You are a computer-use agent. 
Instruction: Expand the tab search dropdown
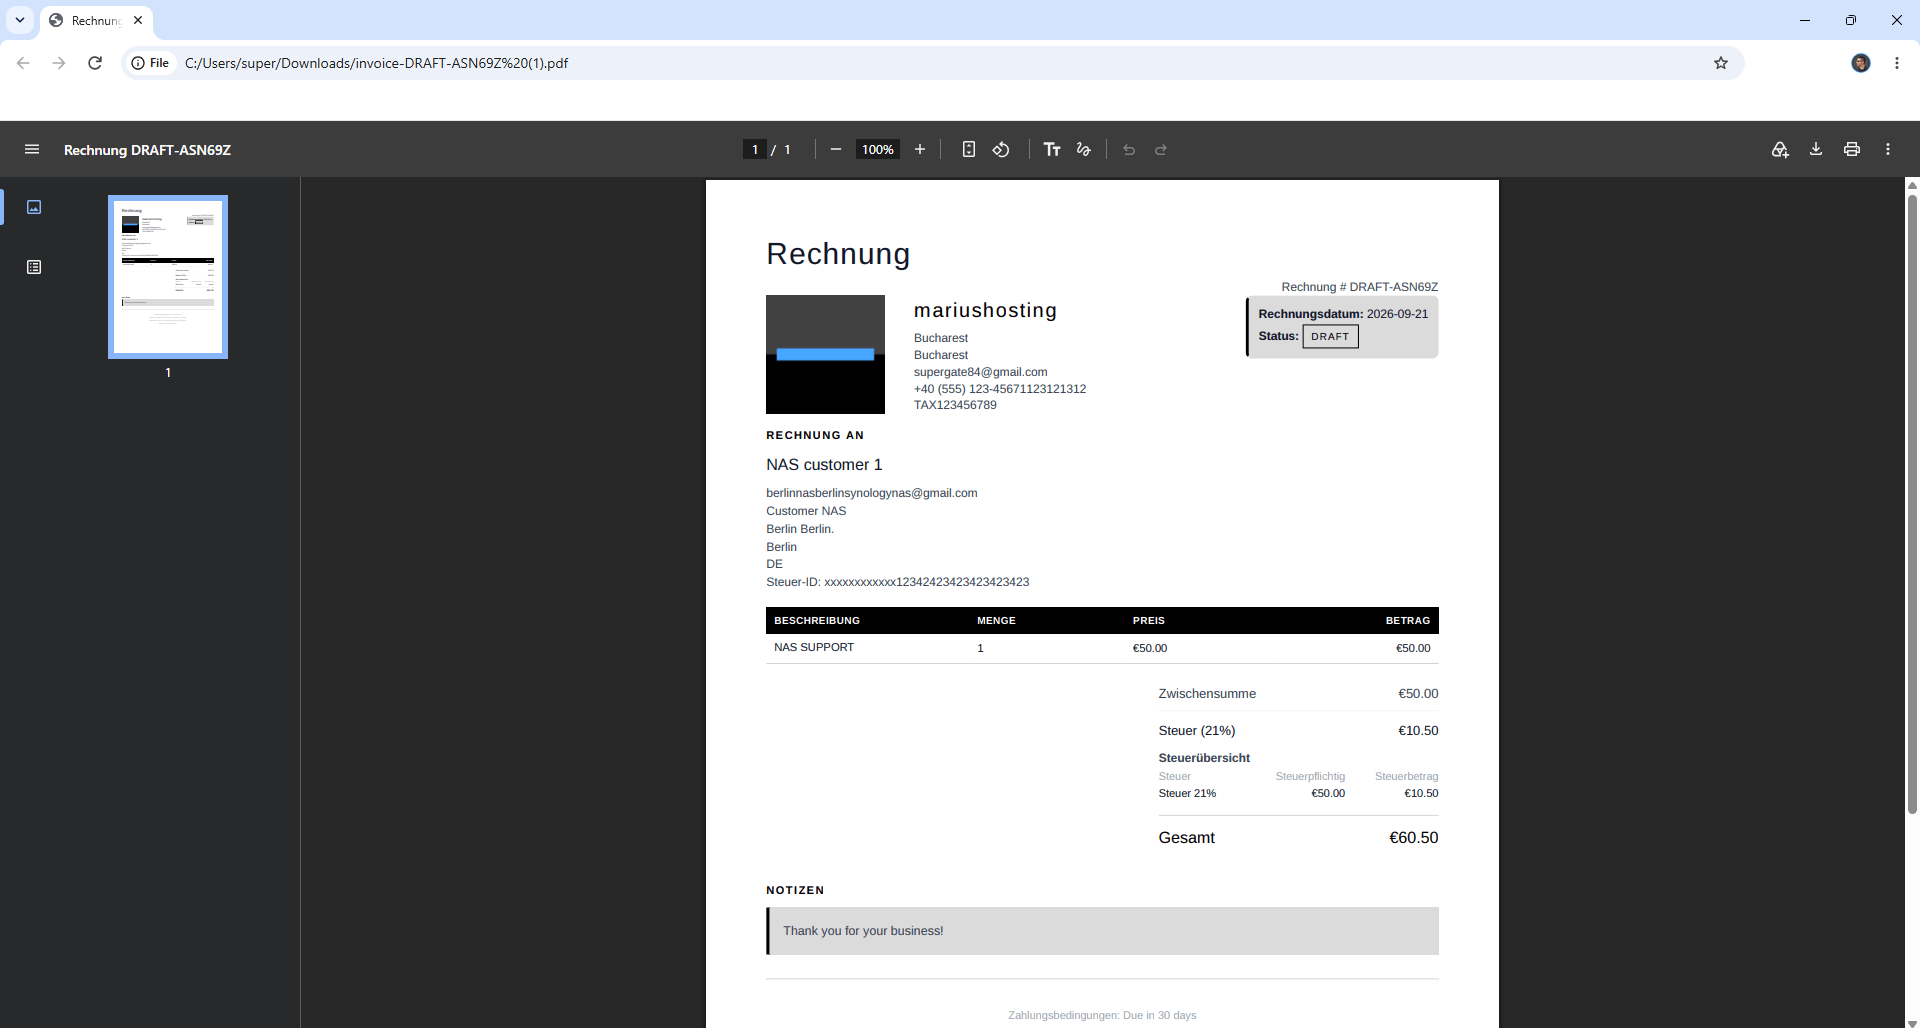(20, 20)
